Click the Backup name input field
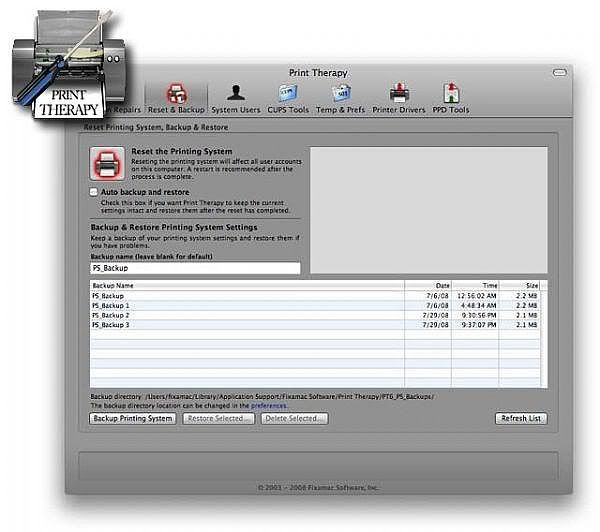The width and height of the screenshot is (600, 532). click(x=195, y=268)
